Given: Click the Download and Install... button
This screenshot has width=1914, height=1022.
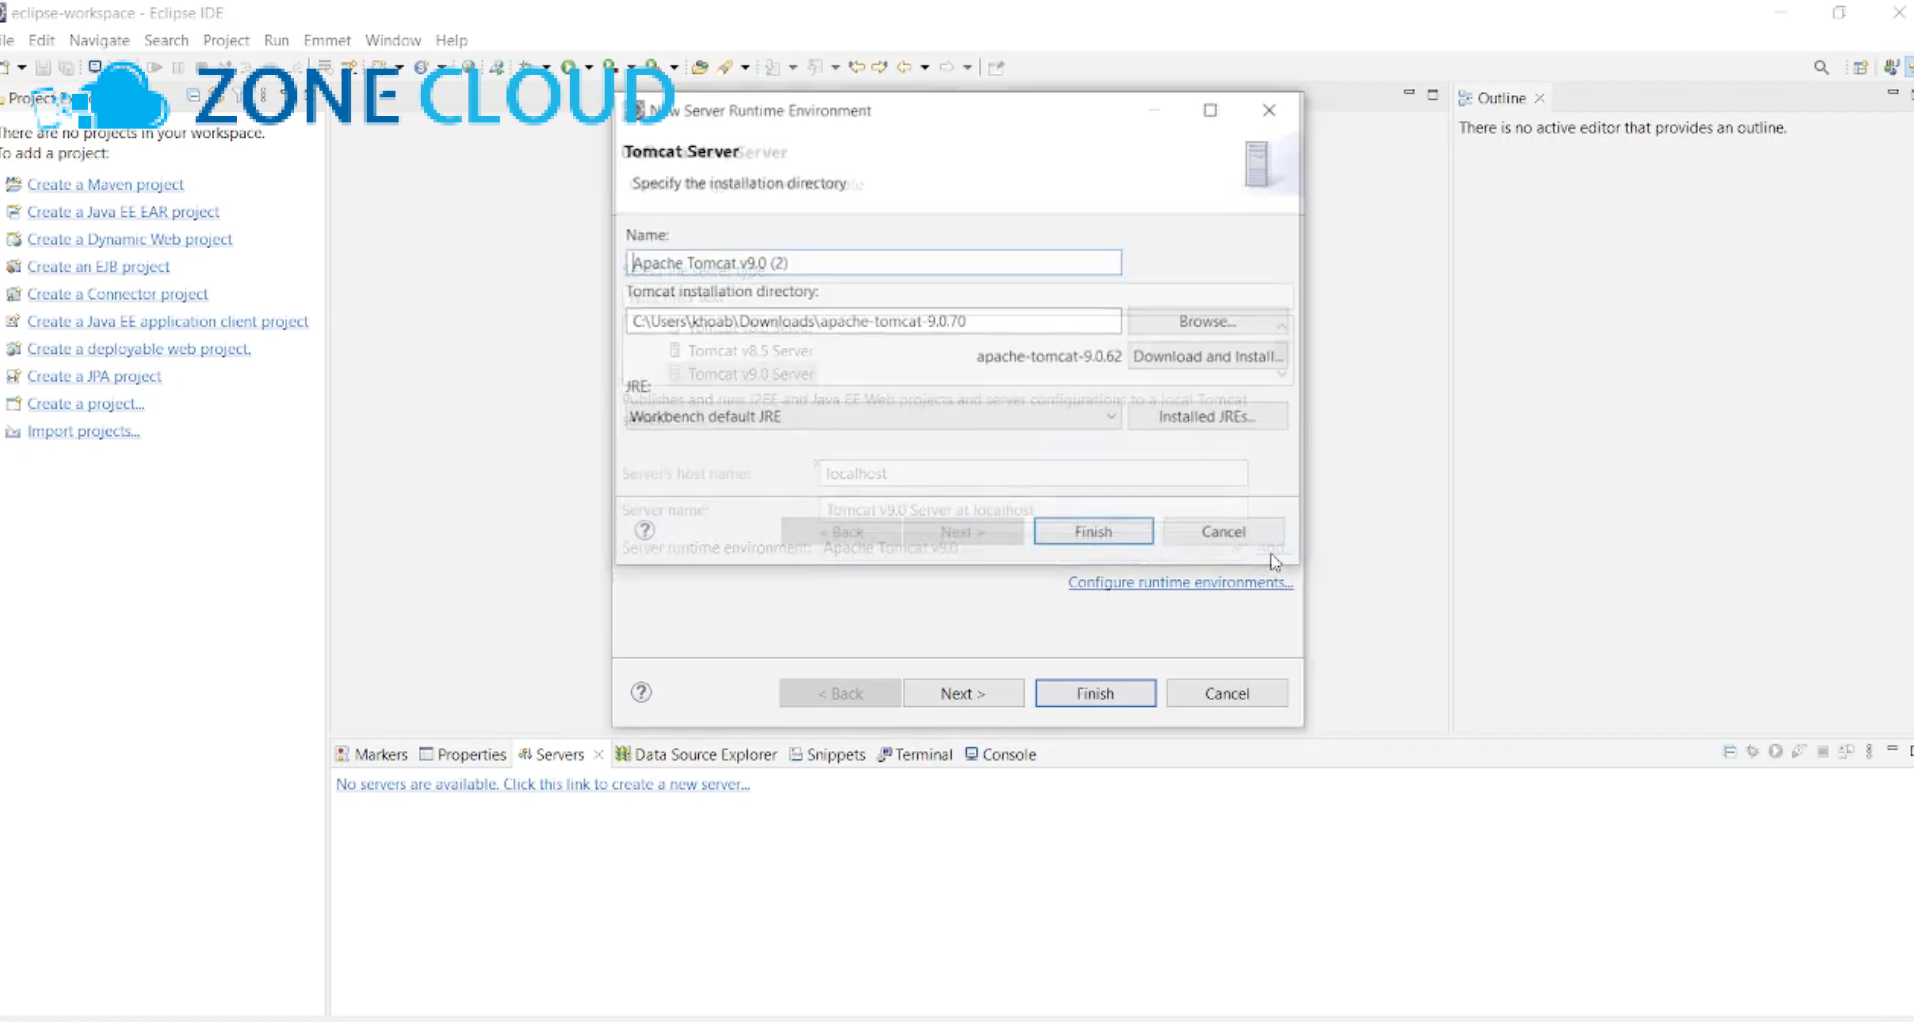Looking at the screenshot, I should 1207,356.
